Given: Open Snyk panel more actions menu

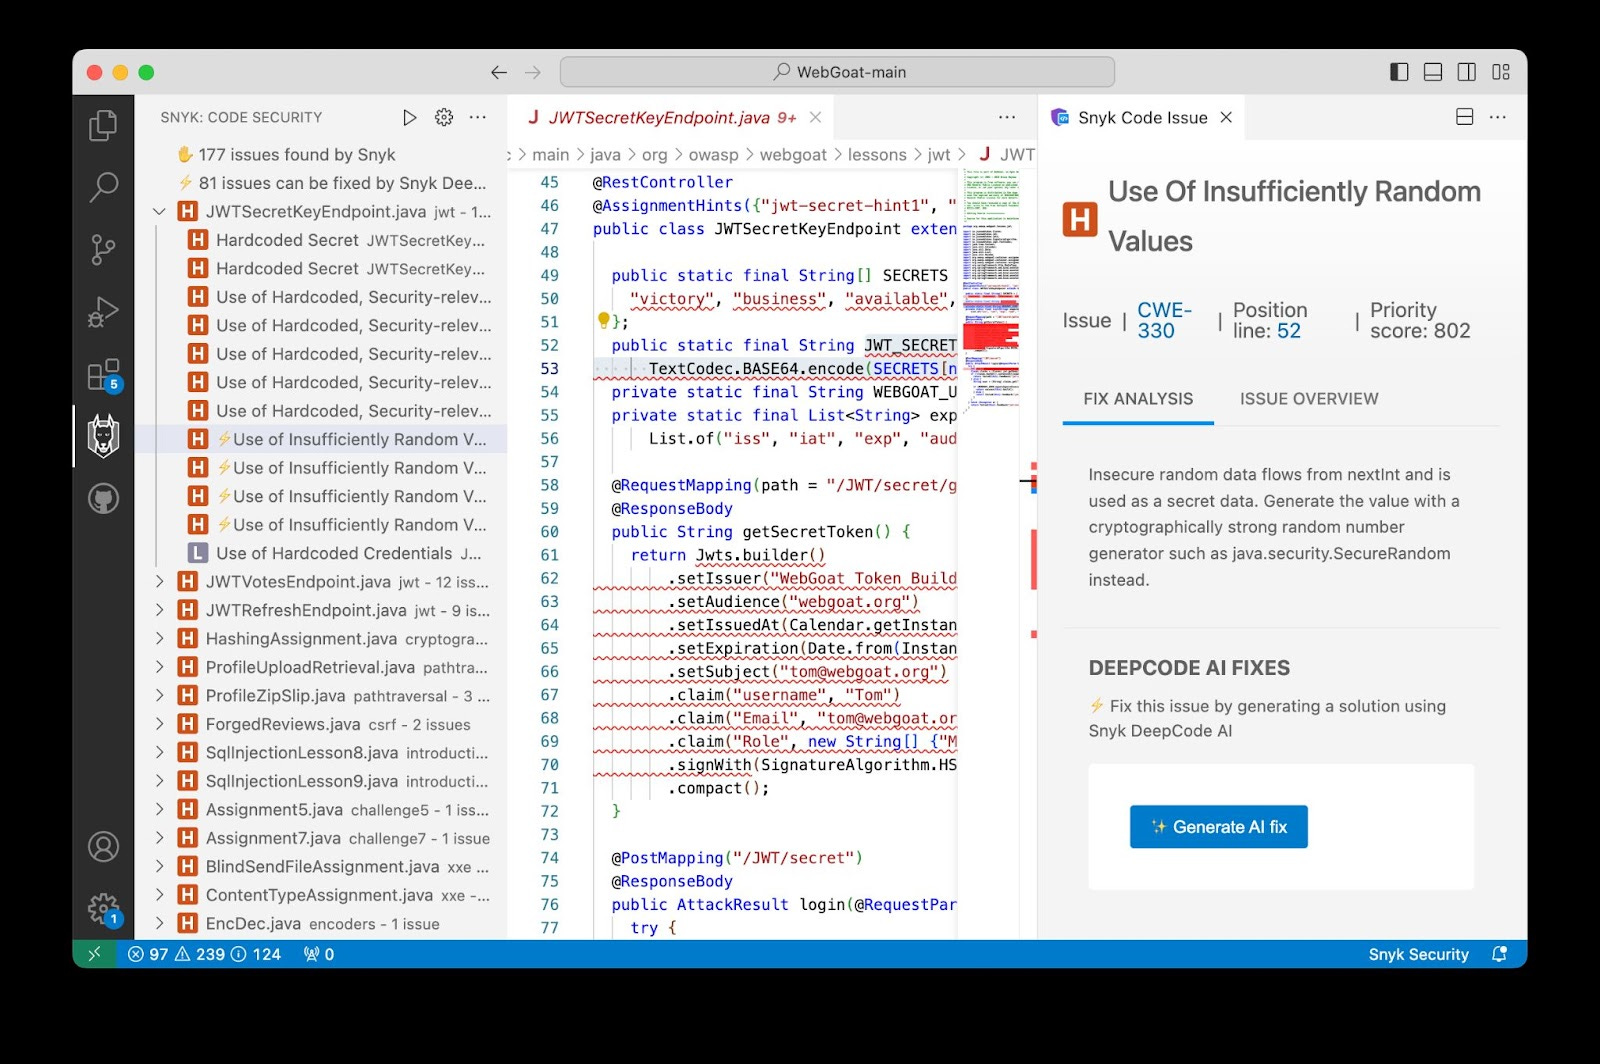Looking at the screenshot, I should click(x=478, y=118).
